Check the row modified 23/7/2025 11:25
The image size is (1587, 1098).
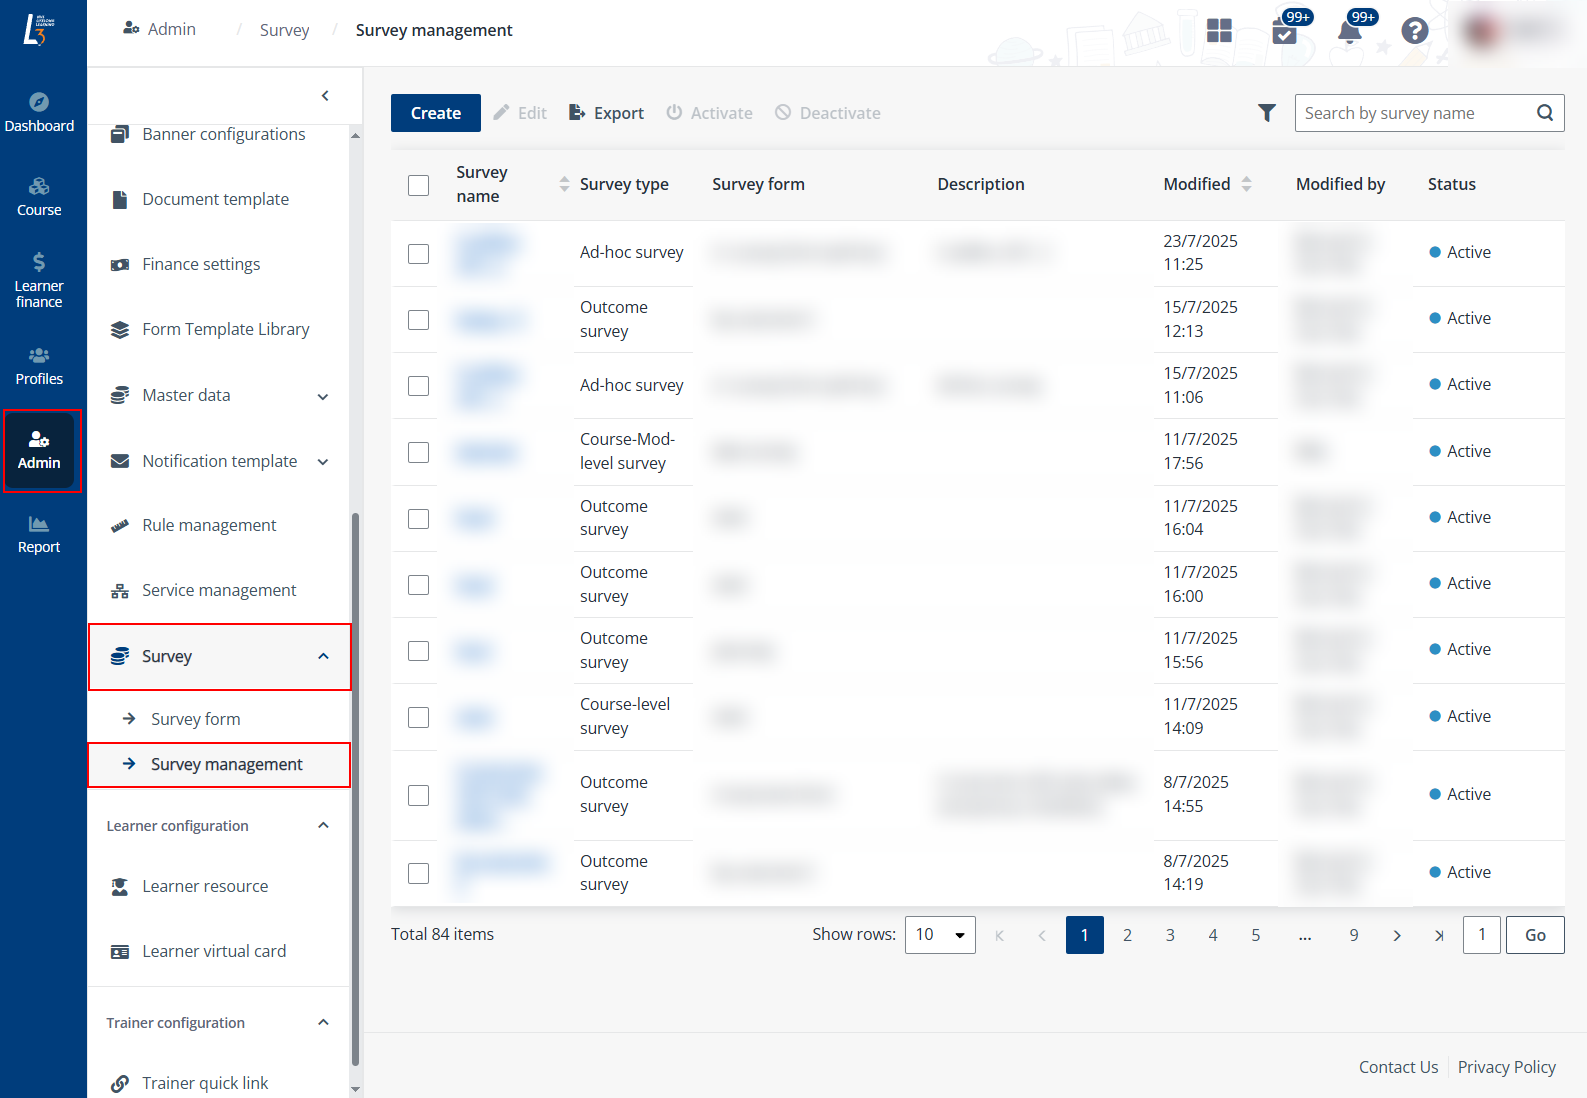[x=418, y=254]
